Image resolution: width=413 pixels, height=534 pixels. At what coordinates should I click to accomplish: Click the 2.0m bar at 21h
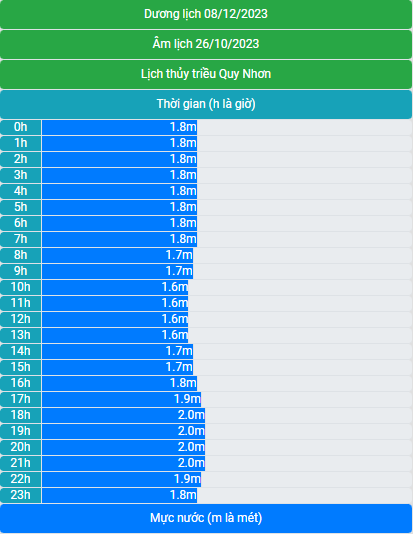coord(124,463)
